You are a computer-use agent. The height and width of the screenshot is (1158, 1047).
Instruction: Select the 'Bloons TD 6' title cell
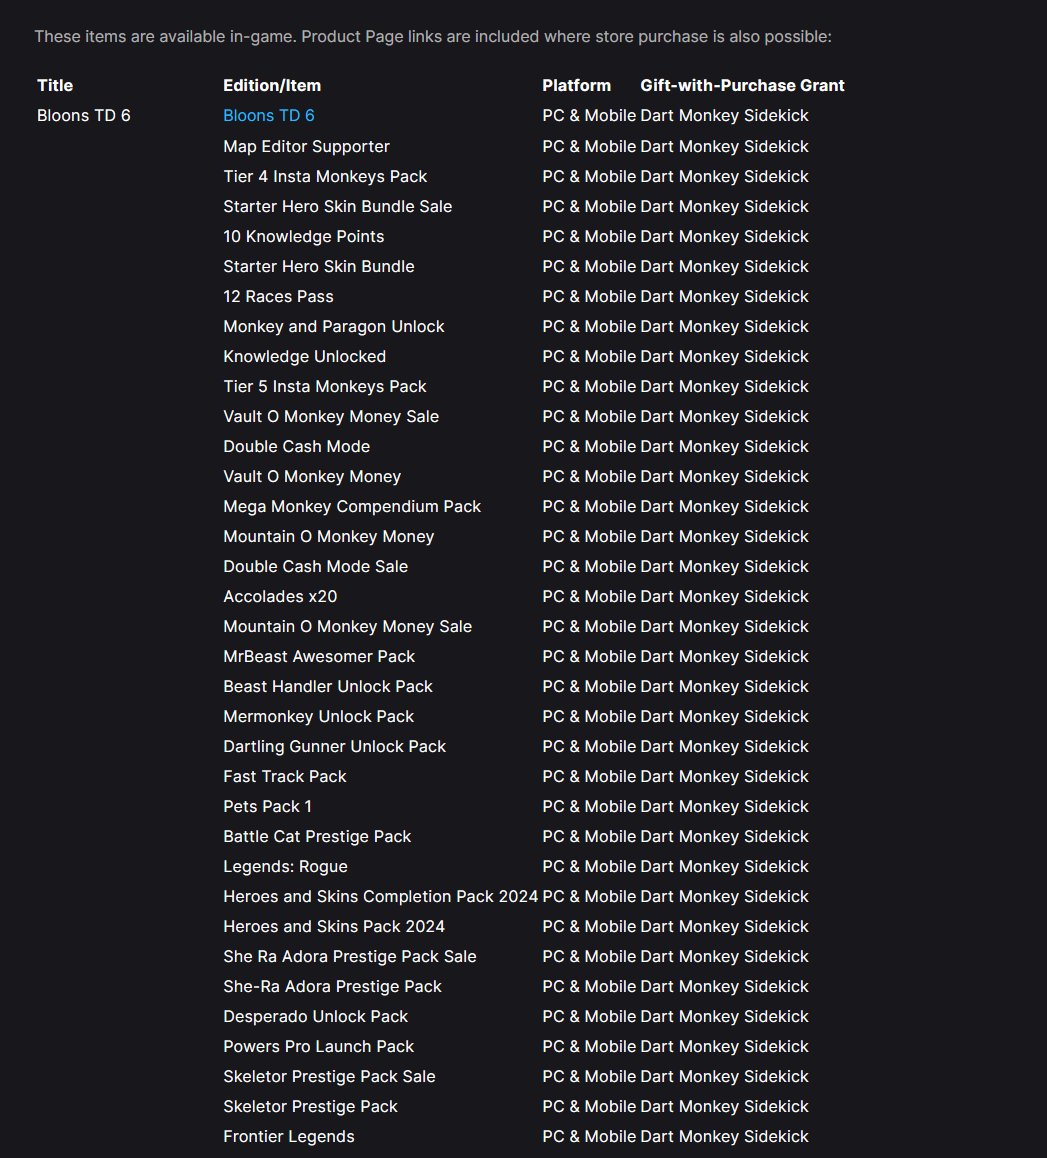point(83,116)
